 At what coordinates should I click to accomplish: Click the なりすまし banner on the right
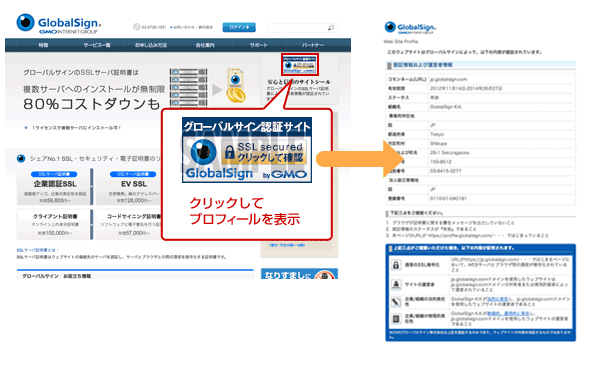299,273
